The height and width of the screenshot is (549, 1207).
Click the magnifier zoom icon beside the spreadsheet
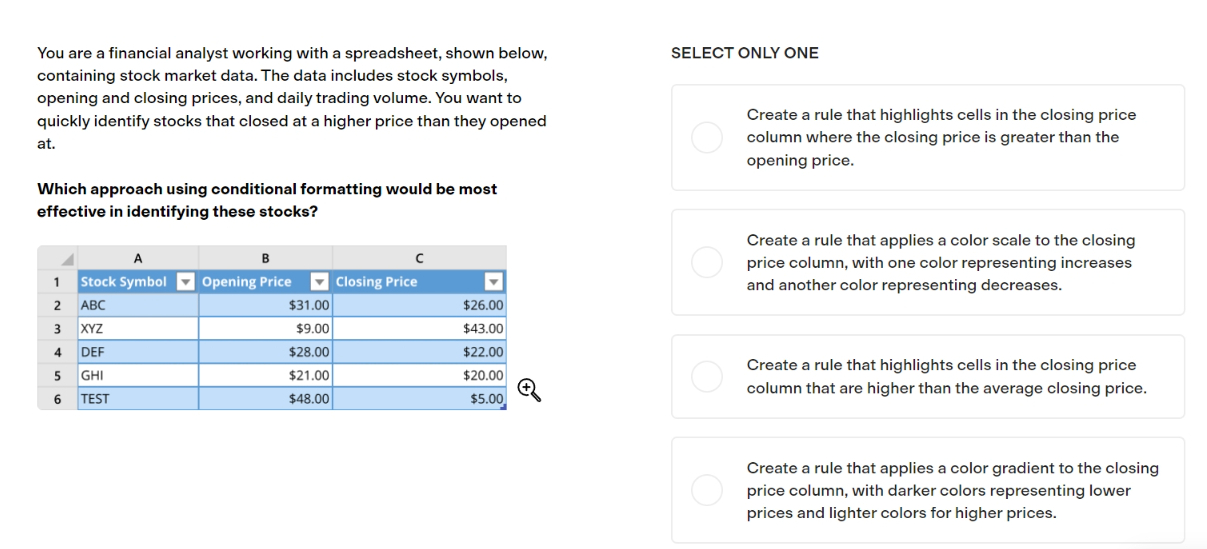pyautogui.click(x=530, y=390)
